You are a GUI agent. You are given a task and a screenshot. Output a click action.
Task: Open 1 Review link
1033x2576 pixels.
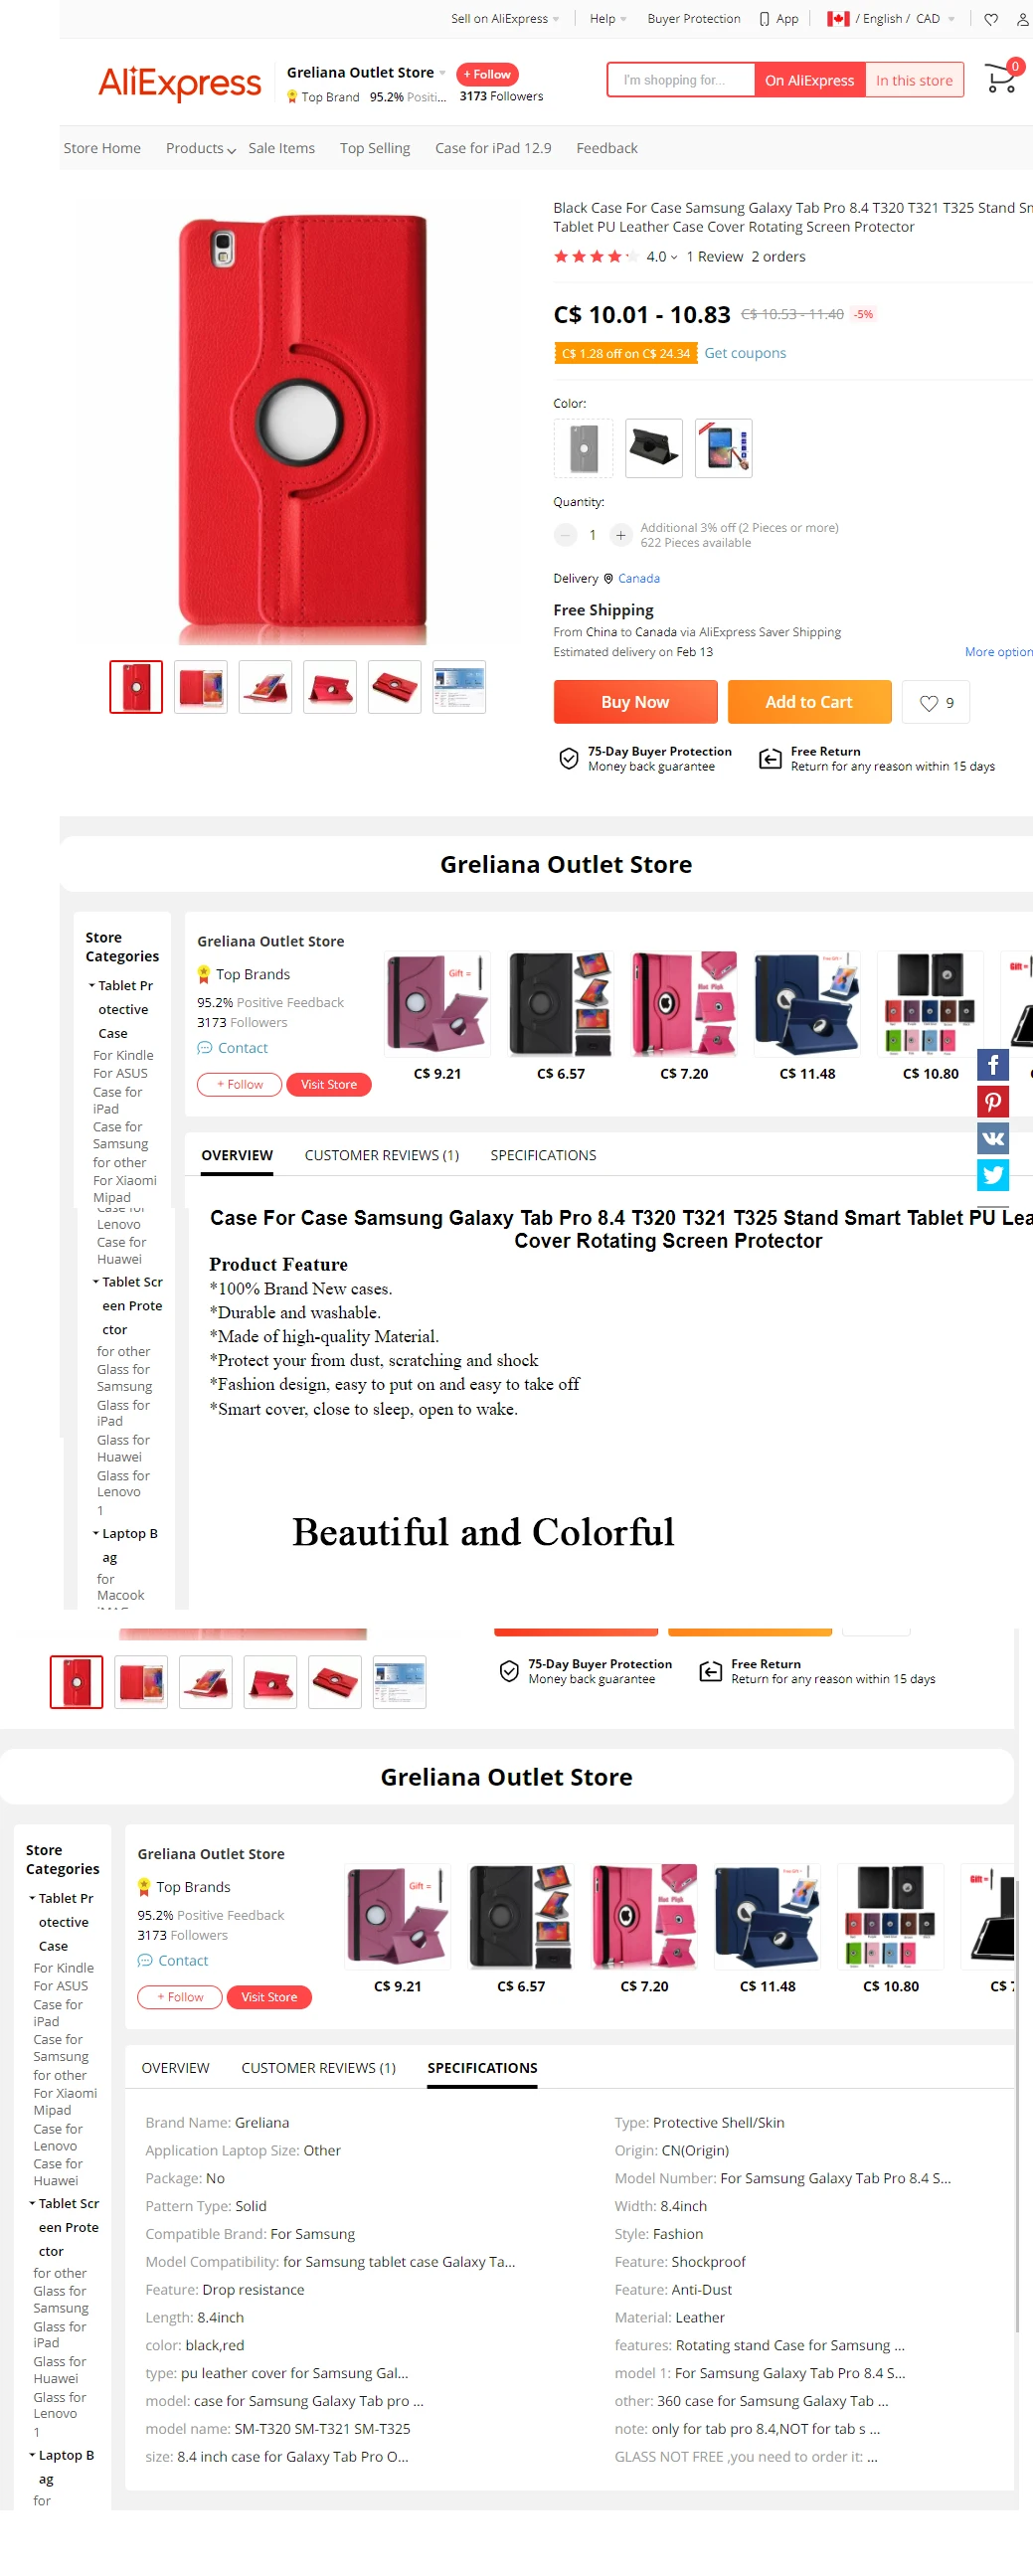[715, 257]
